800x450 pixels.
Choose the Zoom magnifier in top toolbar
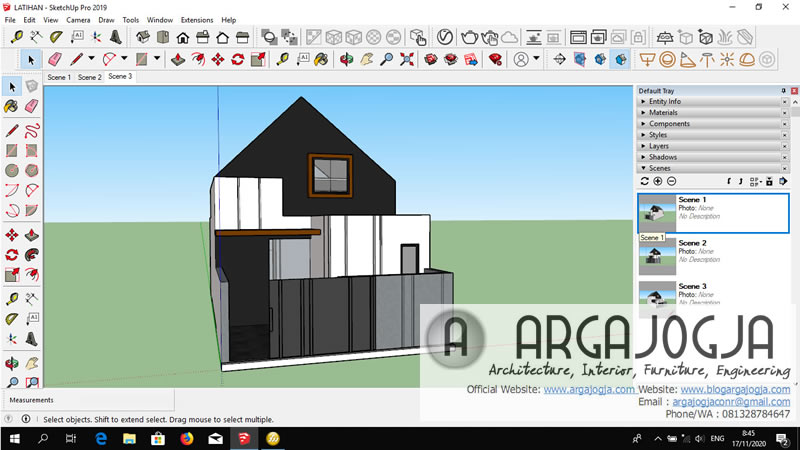click(x=387, y=60)
